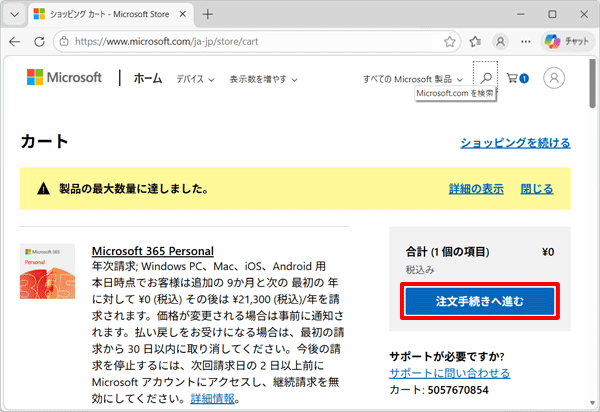Click the account sign-in avatar icon

[x=555, y=78]
